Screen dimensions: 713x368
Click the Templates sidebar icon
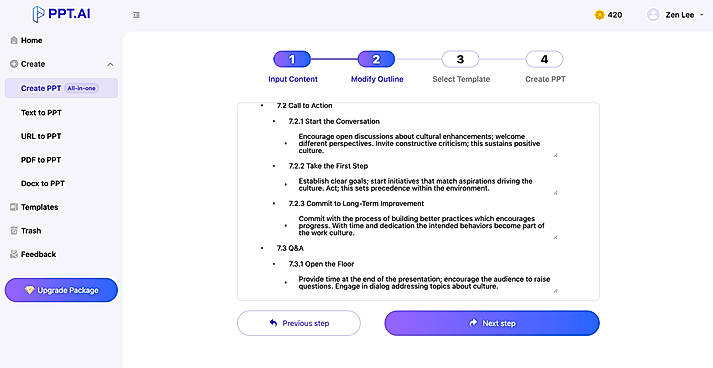(x=14, y=207)
